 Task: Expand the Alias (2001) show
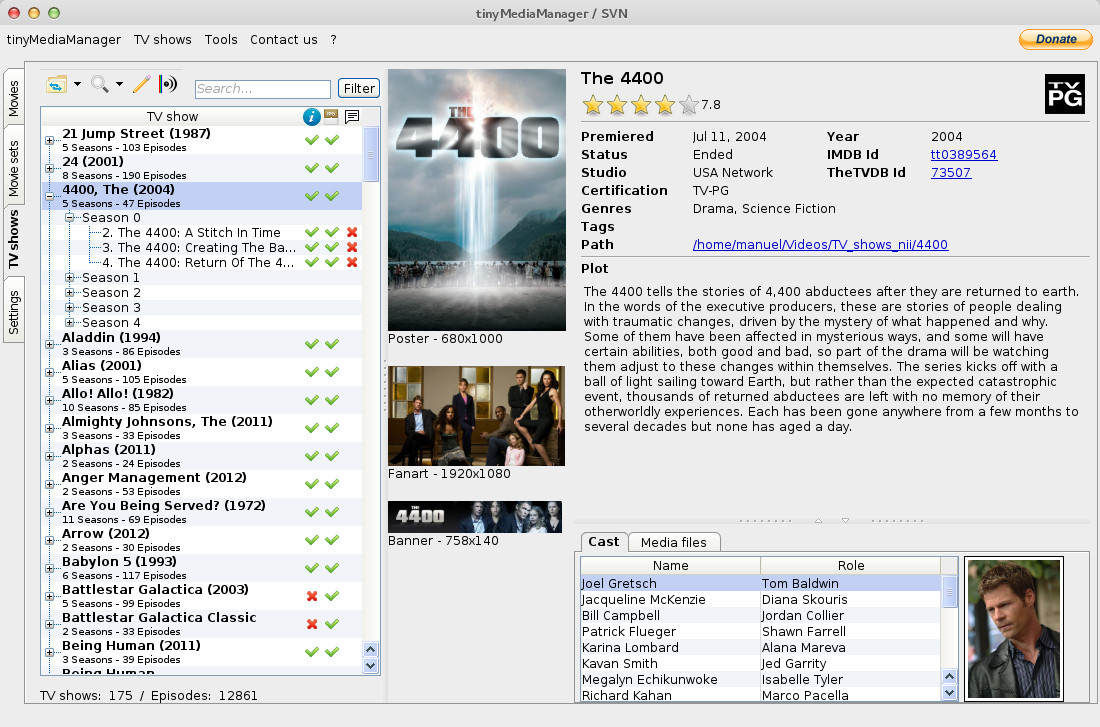[x=50, y=372]
